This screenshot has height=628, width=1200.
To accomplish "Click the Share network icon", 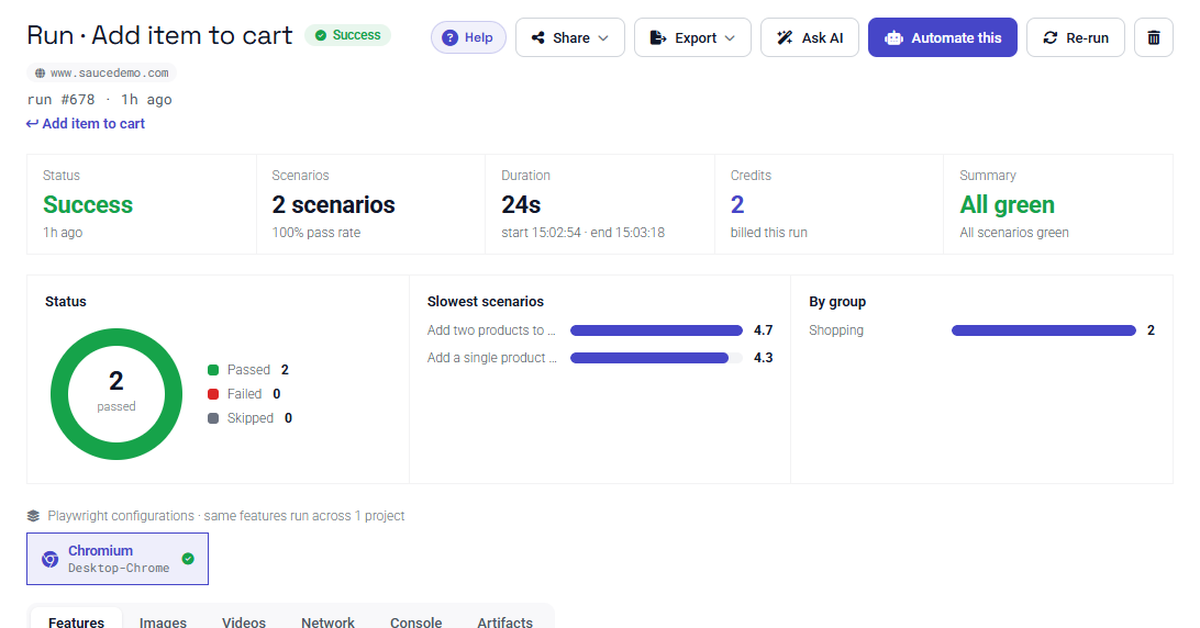I will pyautogui.click(x=538, y=38).
